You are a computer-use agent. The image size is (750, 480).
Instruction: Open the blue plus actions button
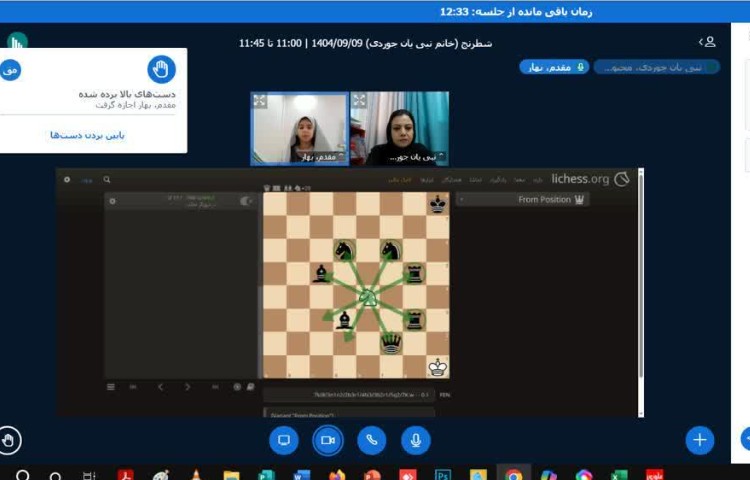point(699,440)
